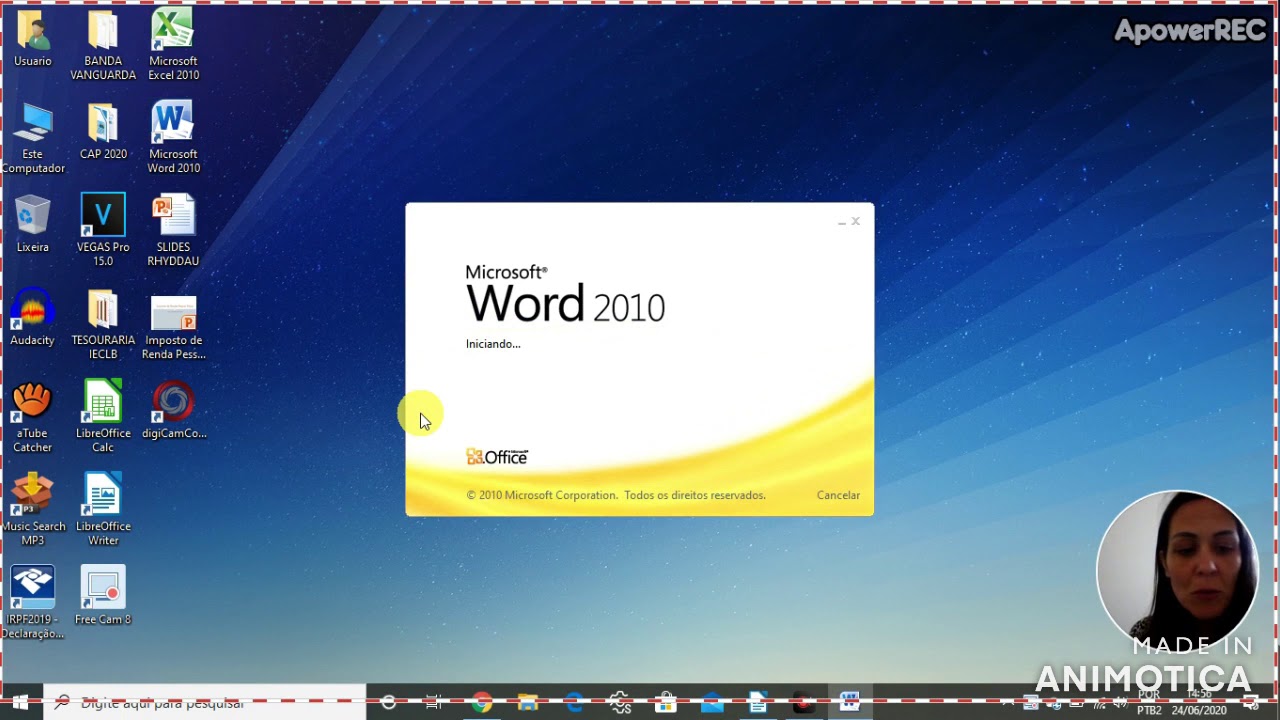
Task: Launch Microsoft Word 2010 desktop shortcut
Action: [173, 138]
